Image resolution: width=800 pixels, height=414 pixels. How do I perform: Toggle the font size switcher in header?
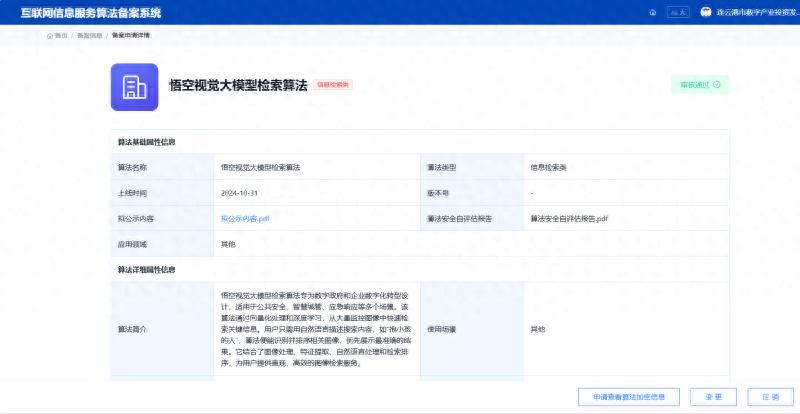pos(678,13)
